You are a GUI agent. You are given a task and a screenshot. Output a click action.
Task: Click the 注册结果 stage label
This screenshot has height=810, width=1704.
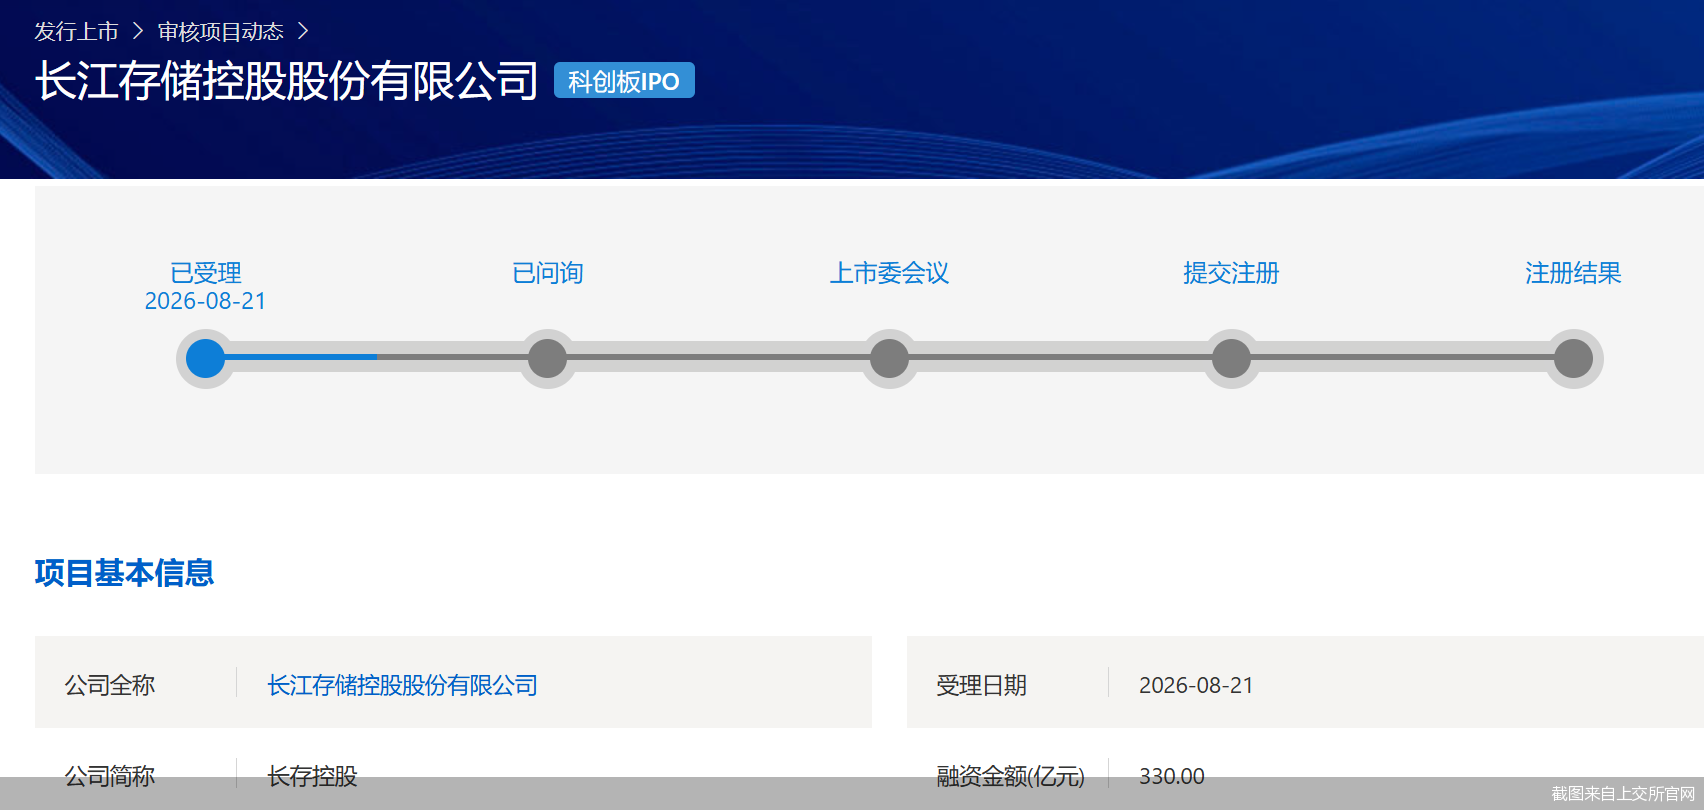point(1573,273)
